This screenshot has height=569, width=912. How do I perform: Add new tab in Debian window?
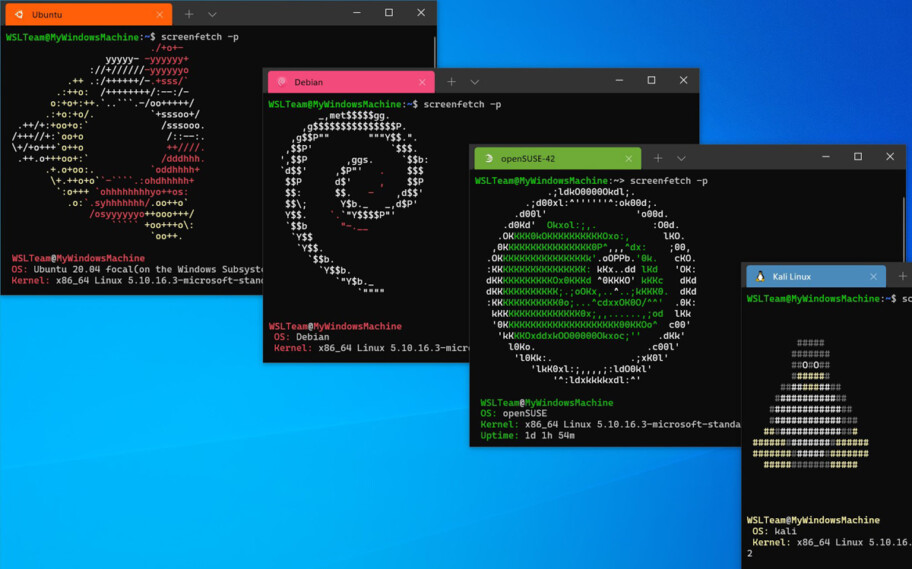tap(451, 82)
